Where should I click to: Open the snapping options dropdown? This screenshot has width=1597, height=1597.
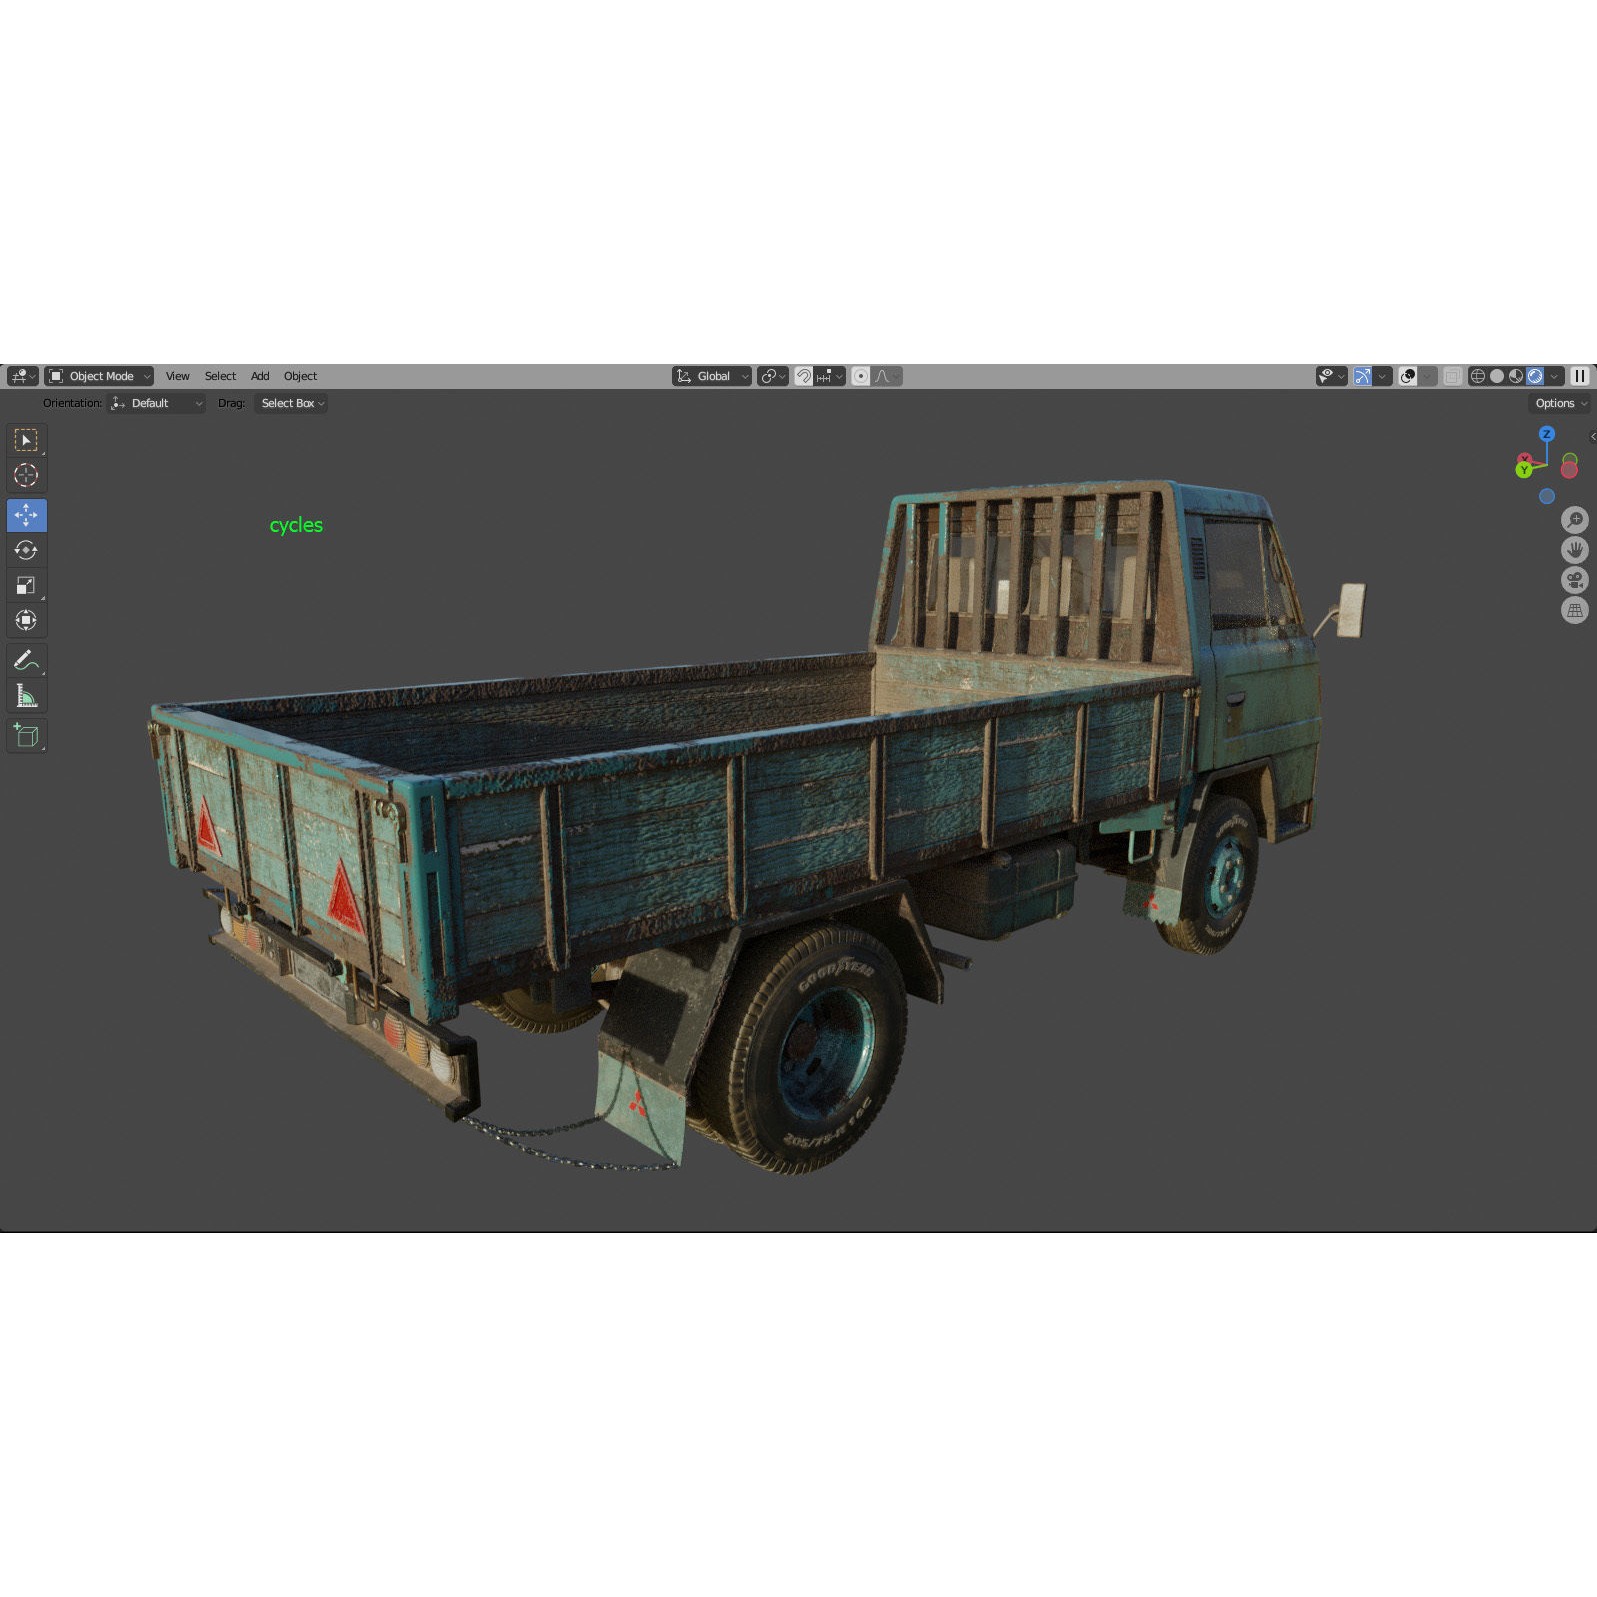830,376
